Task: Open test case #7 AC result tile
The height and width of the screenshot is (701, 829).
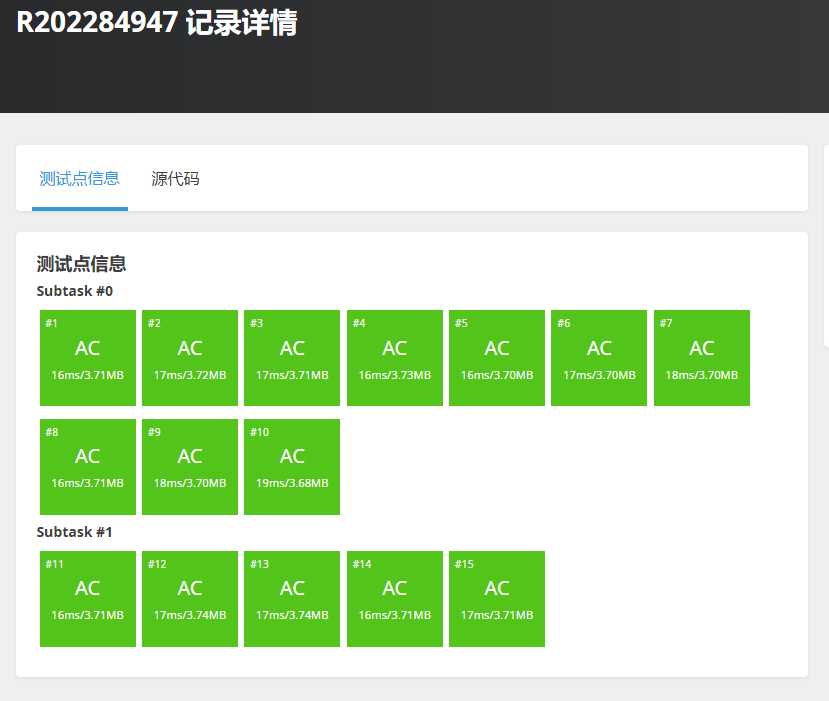Action: (x=702, y=358)
